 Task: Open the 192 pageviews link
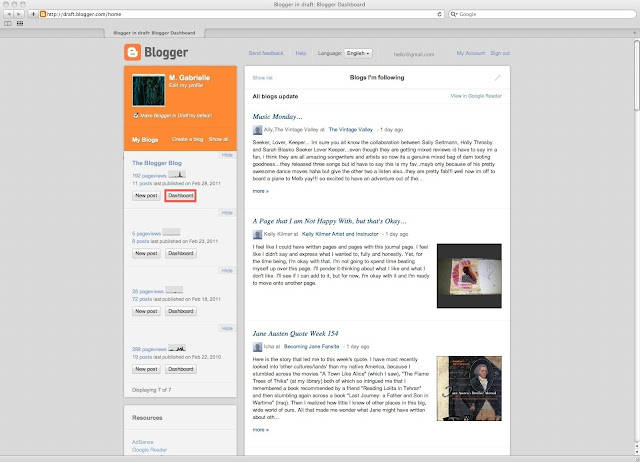(x=149, y=176)
